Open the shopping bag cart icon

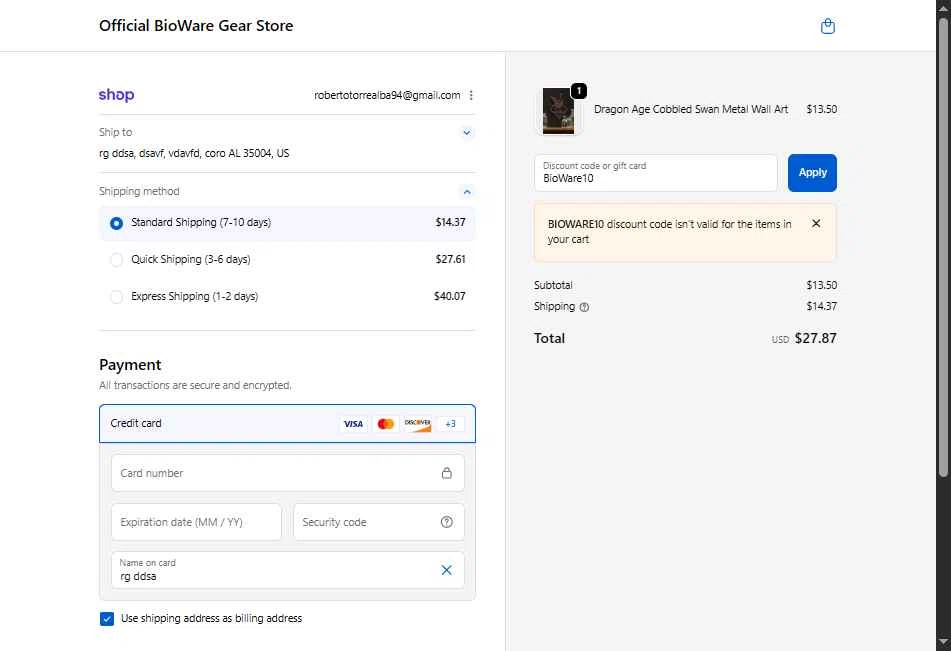point(827,26)
